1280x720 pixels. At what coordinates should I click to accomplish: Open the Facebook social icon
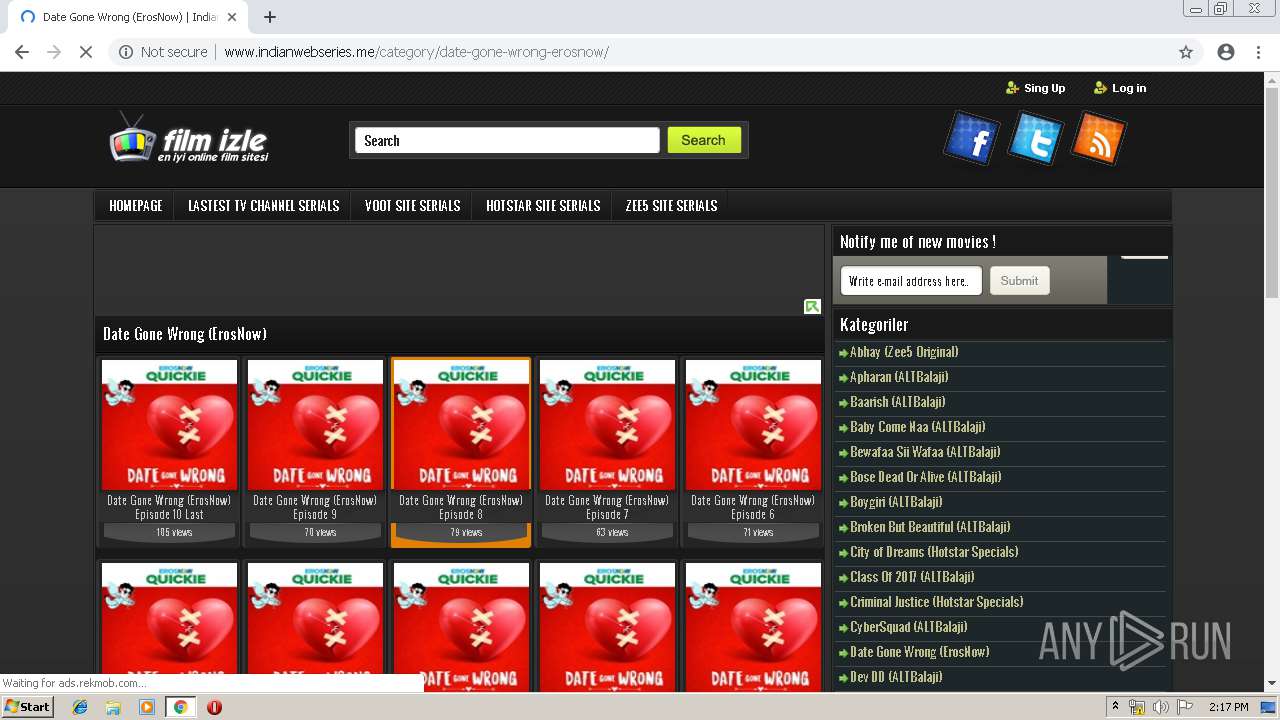(971, 139)
